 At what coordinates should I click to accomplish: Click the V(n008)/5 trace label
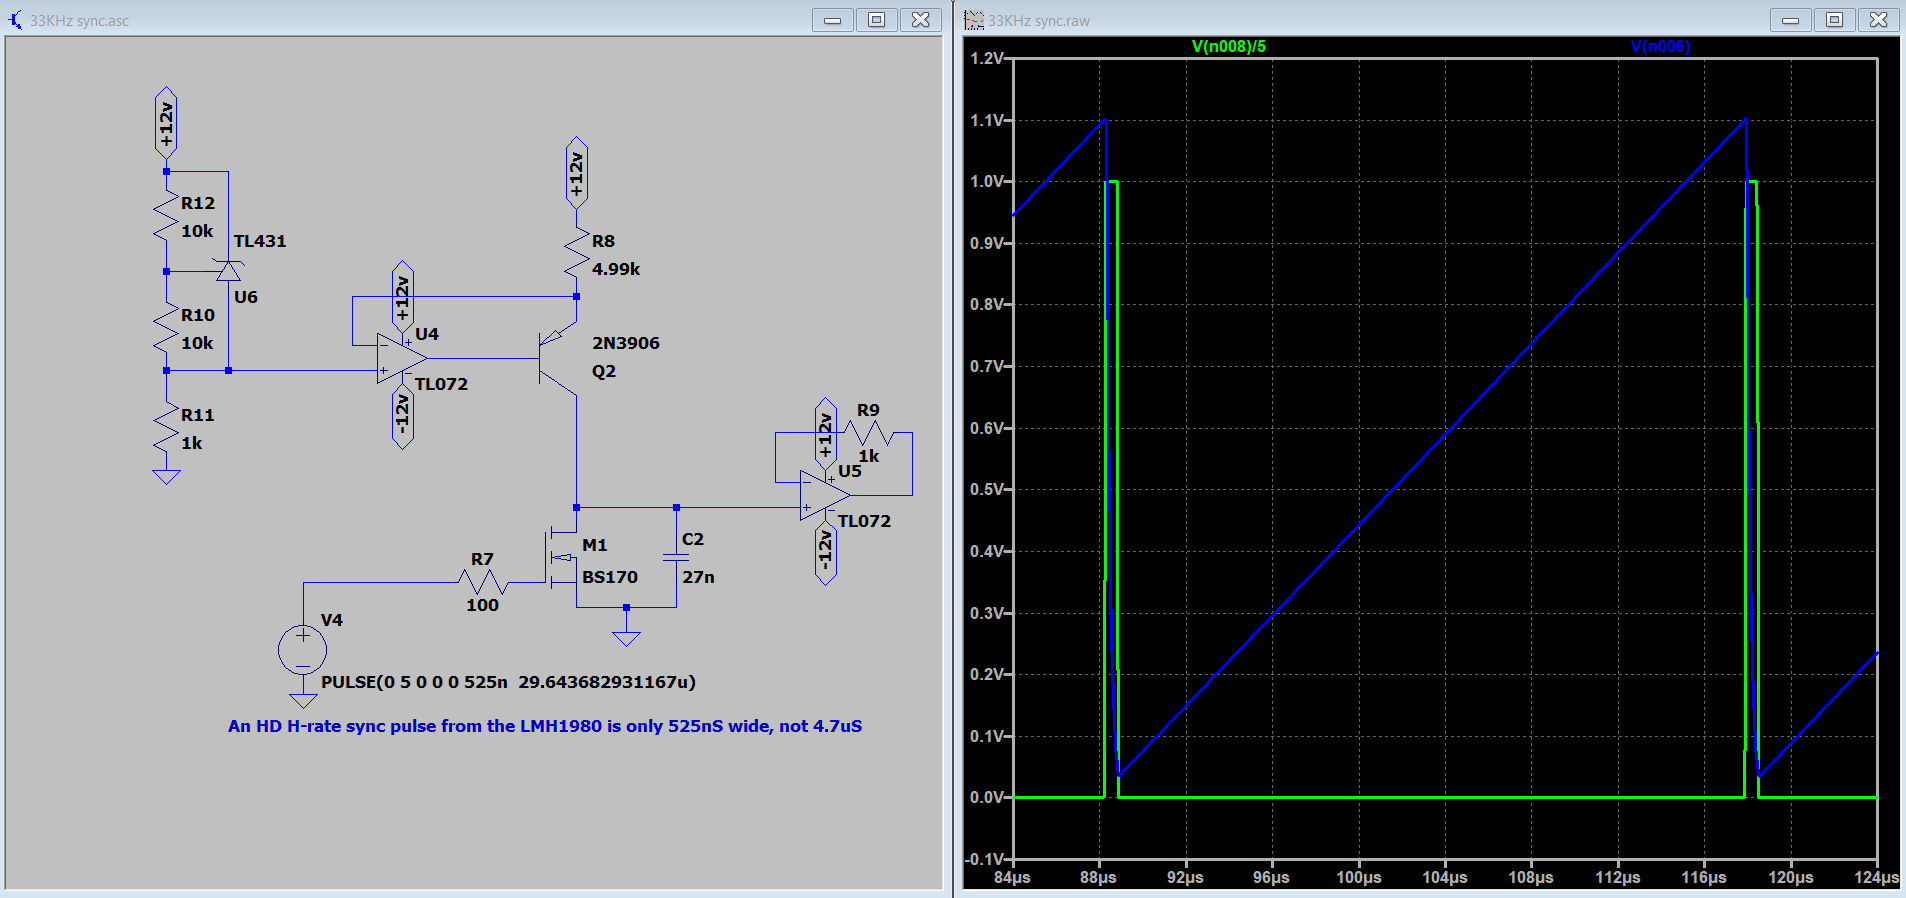[x=1228, y=46]
